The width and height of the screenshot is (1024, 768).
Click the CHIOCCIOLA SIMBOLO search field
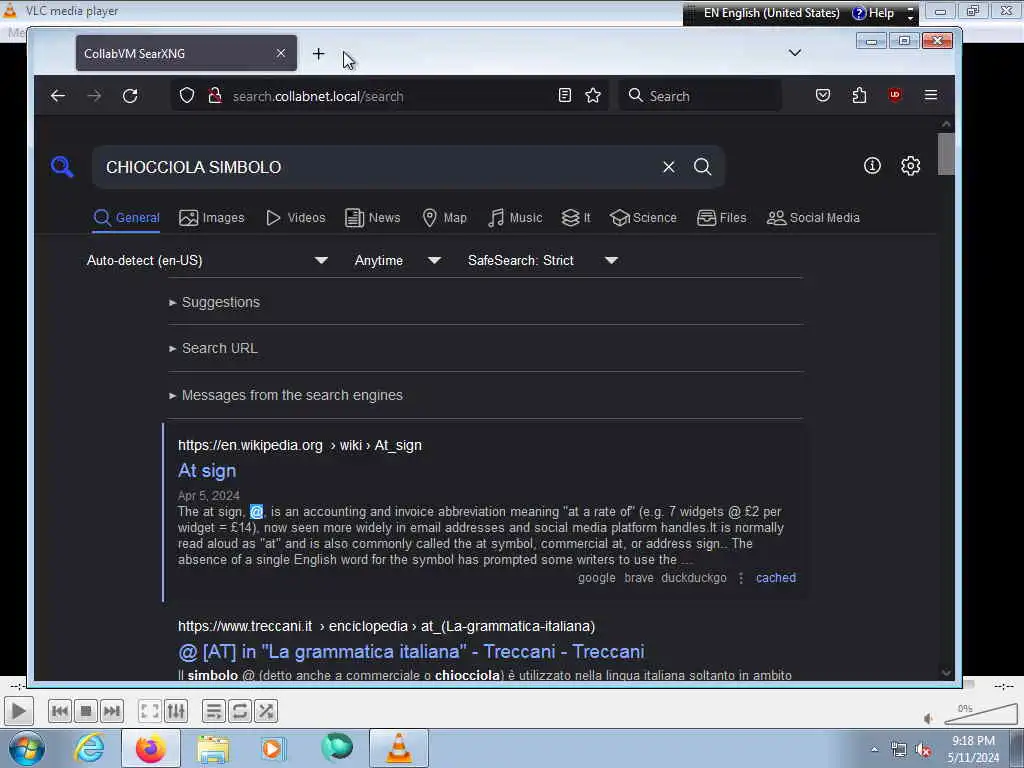[x=379, y=167]
